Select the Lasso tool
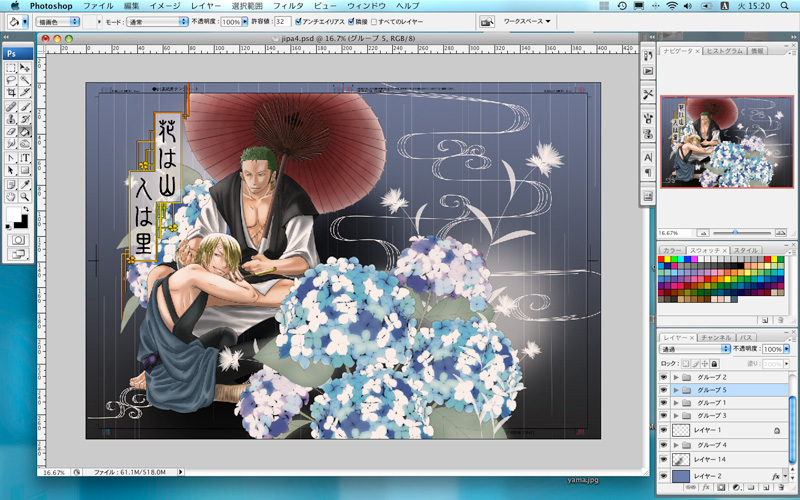This screenshot has width=800, height=500. (11, 80)
